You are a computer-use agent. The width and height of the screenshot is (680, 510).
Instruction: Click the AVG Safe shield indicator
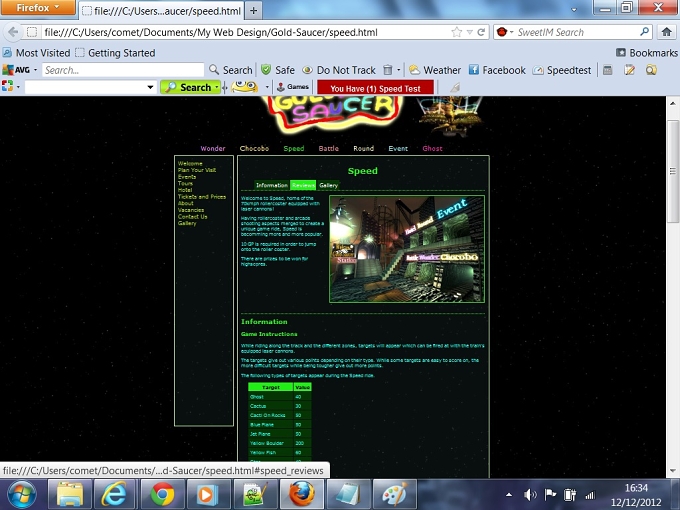coord(278,70)
